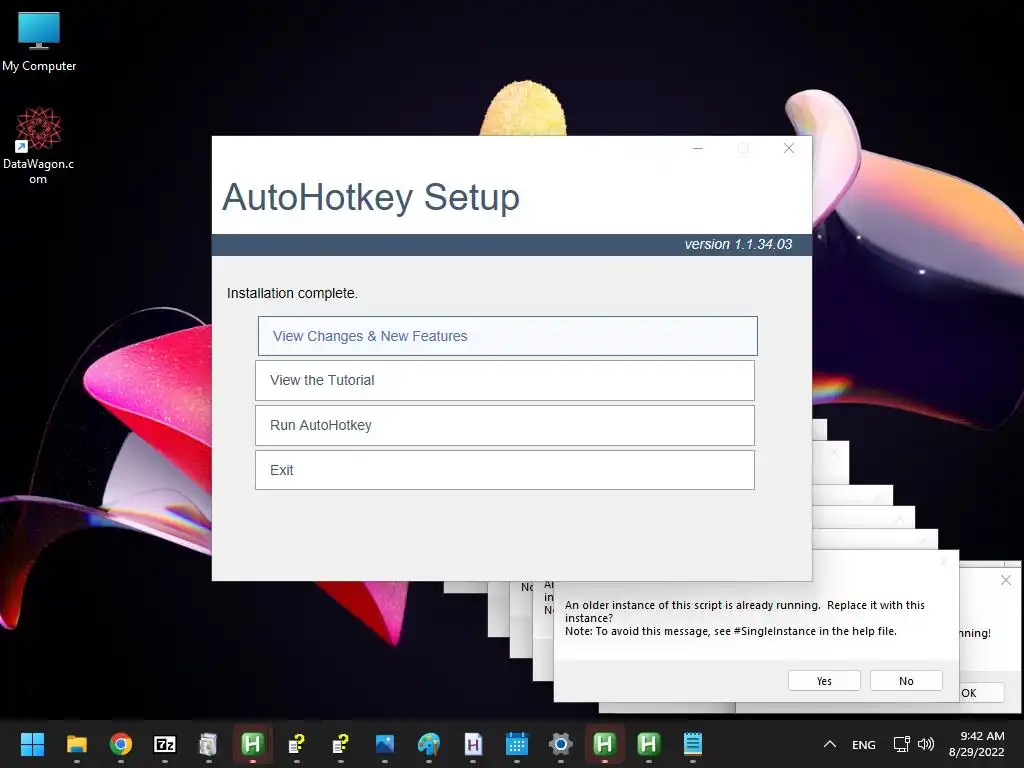Launch Google Chrome from the taskbar
Image resolution: width=1024 pixels, height=768 pixels.
(x=121, y=744)
